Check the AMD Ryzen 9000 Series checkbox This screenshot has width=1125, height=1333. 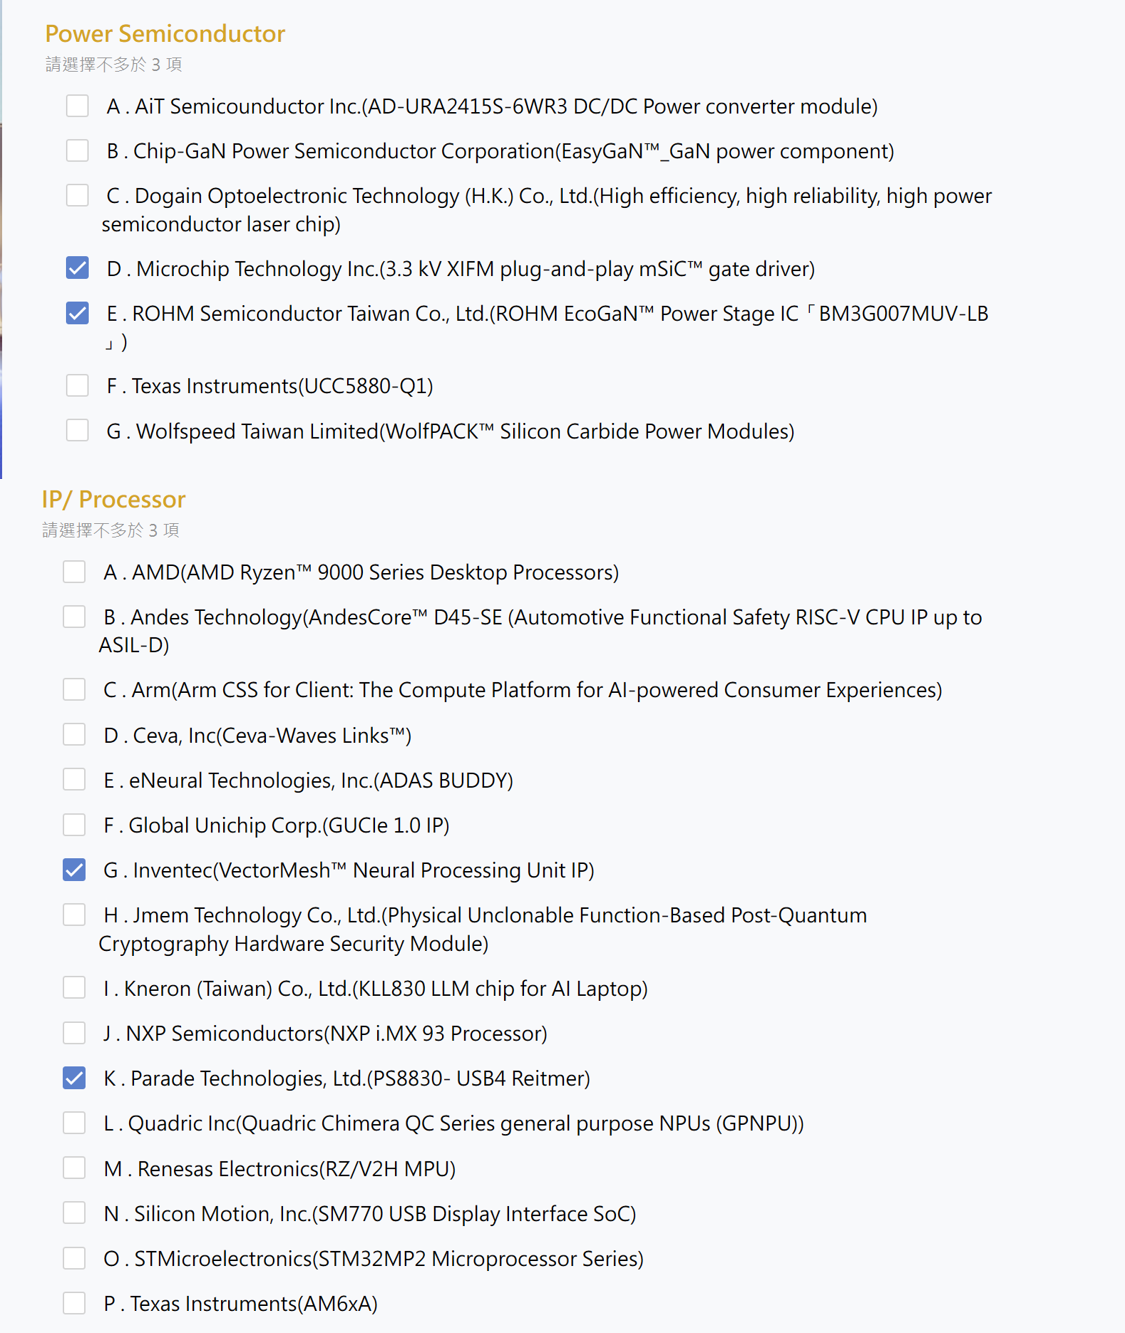74,571
